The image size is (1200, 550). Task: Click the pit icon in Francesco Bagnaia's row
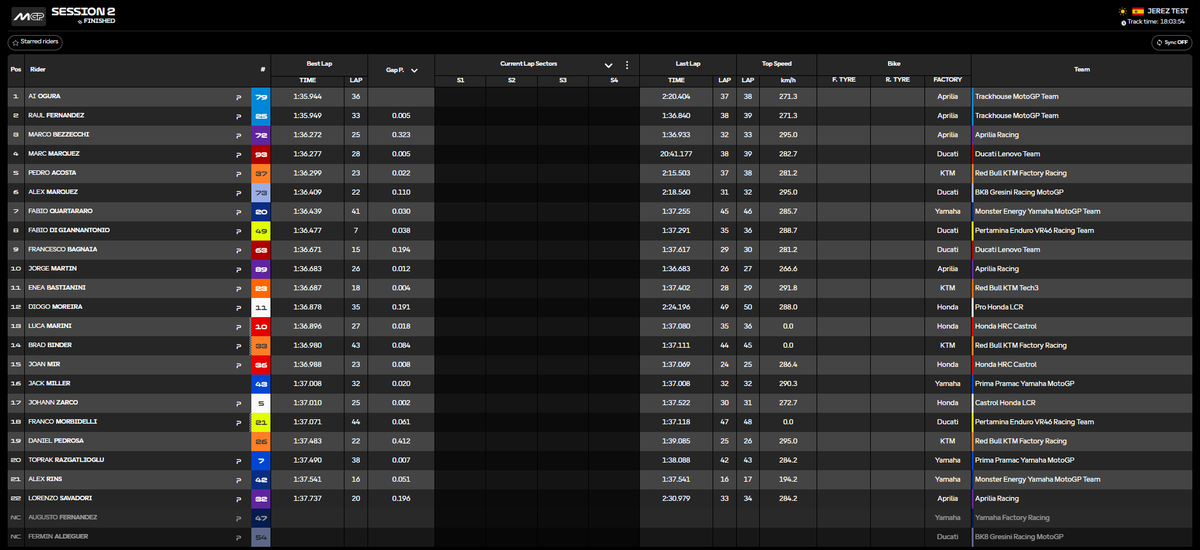238,250
